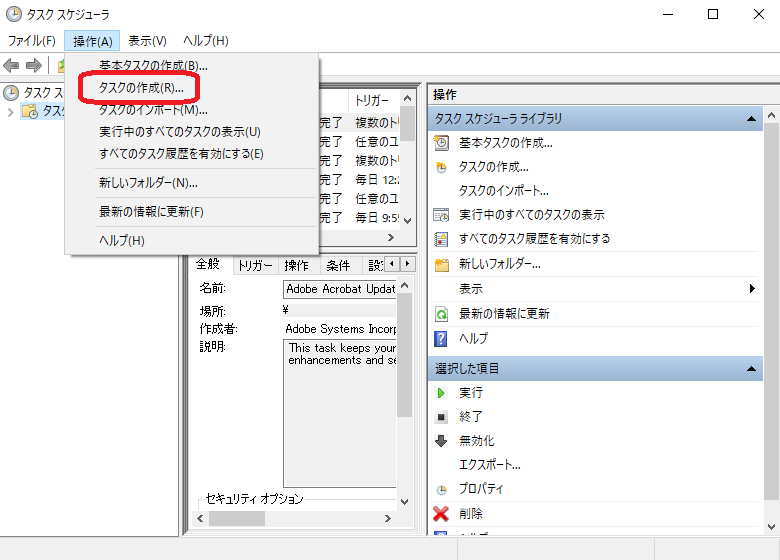
Task: Expand the タスク スケジューラ ライブラリ tree node
Action: 11,111
